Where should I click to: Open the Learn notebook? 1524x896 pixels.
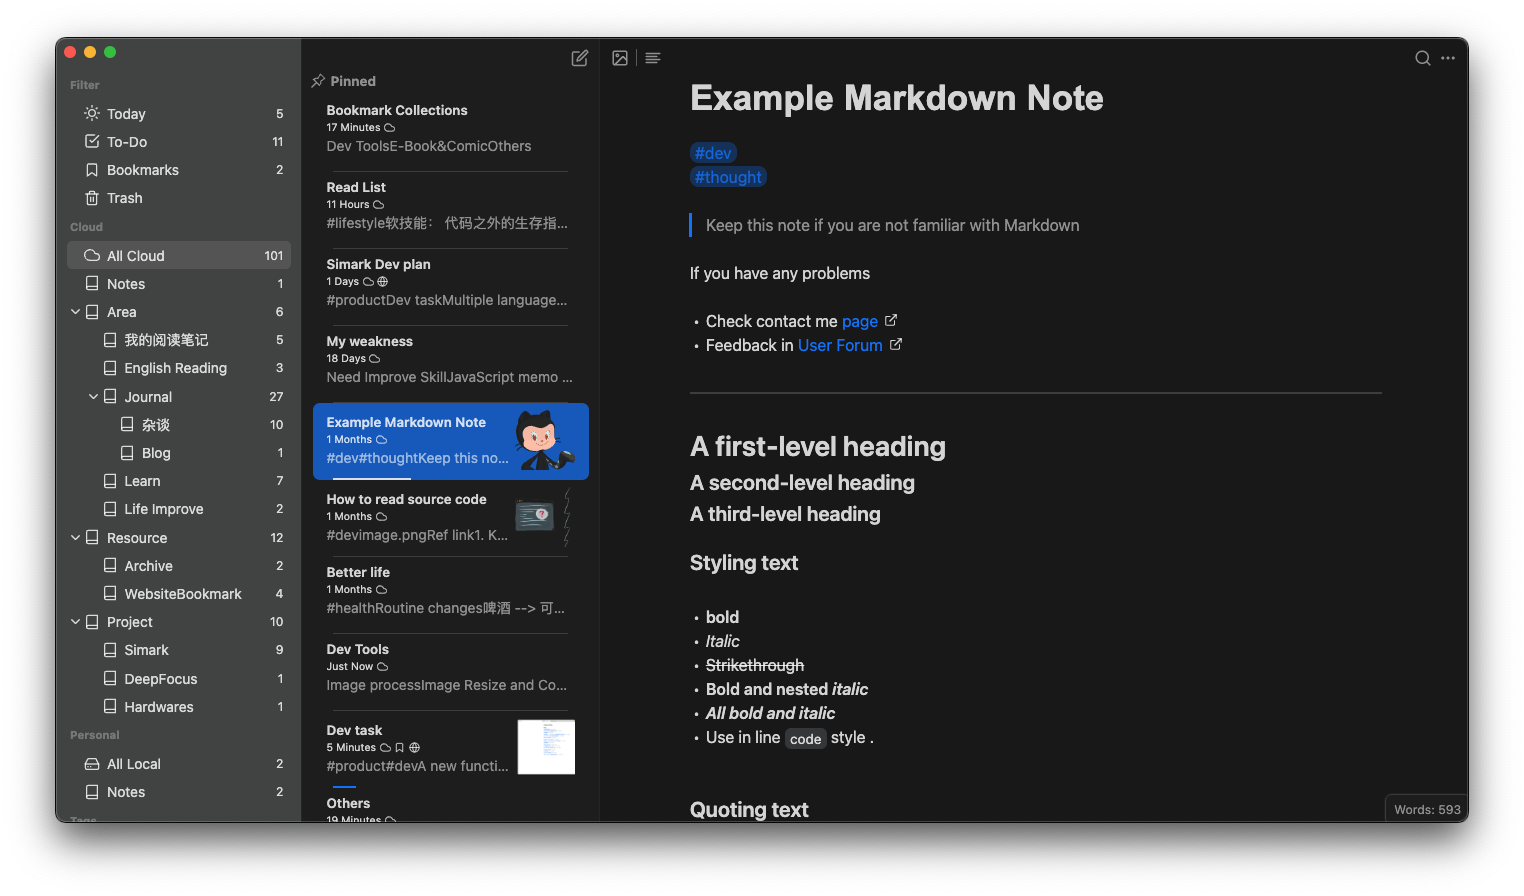click(179, 480)
